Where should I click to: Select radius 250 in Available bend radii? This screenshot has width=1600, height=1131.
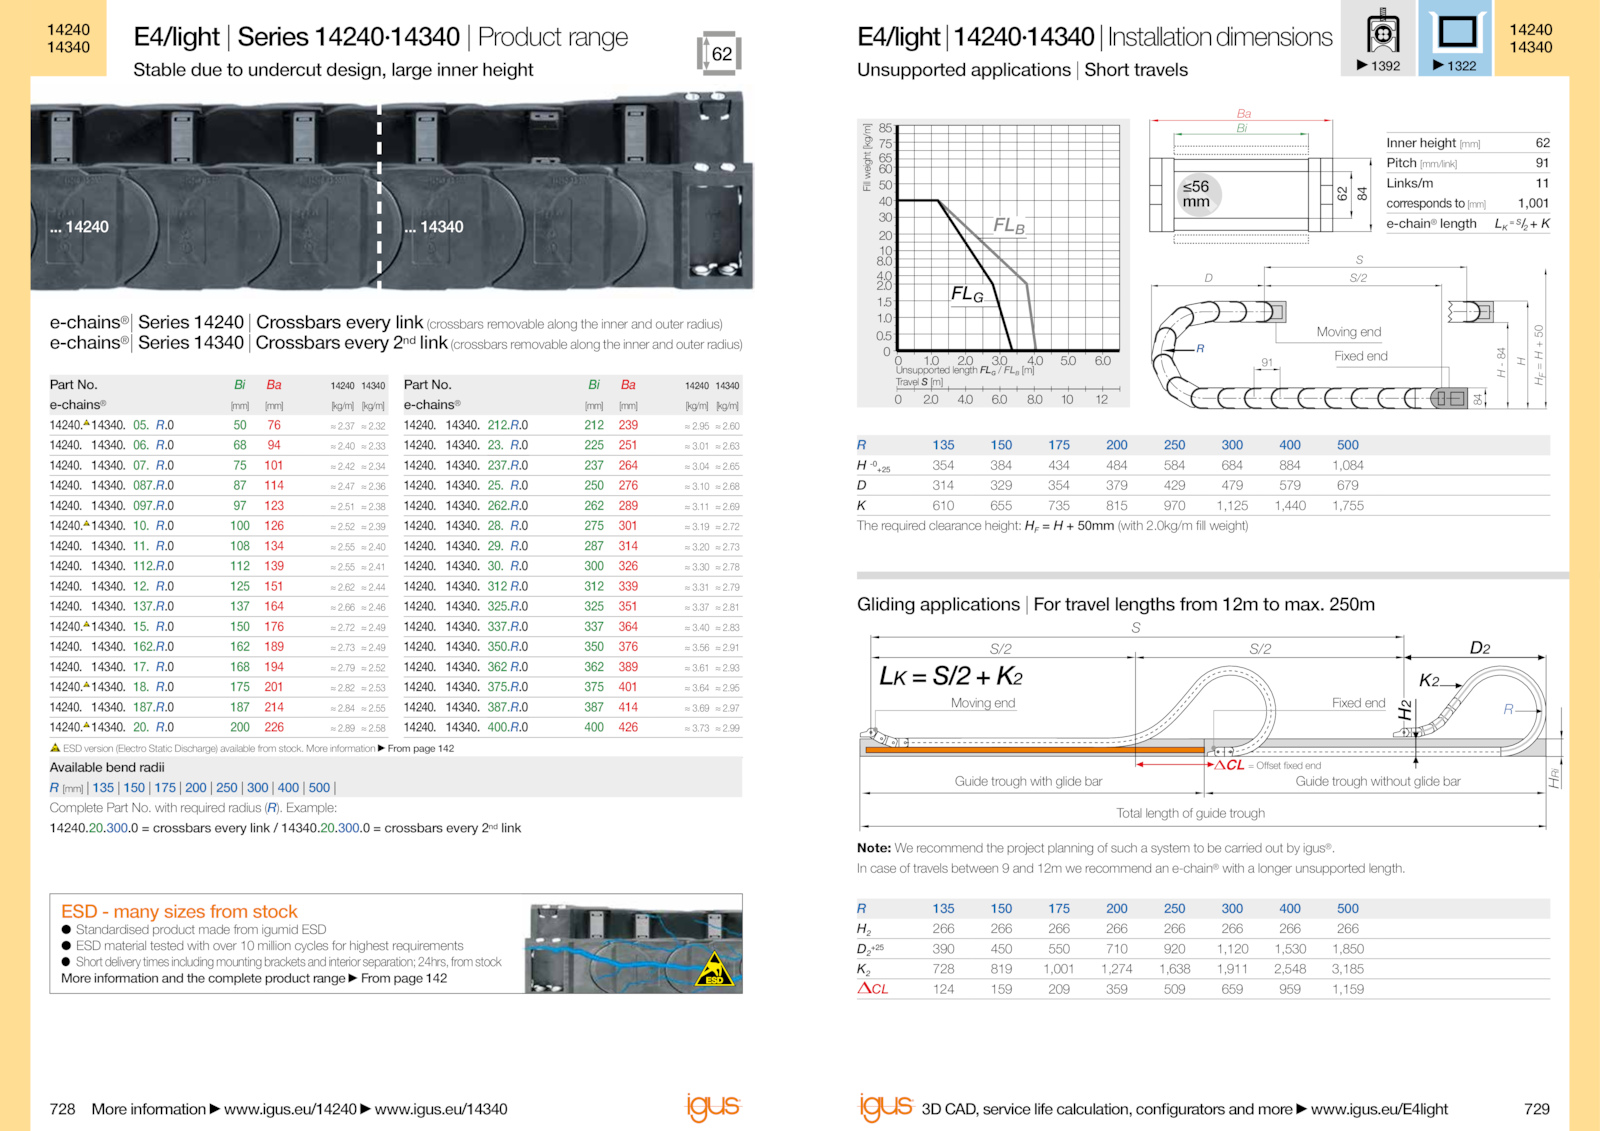(227, 788)
